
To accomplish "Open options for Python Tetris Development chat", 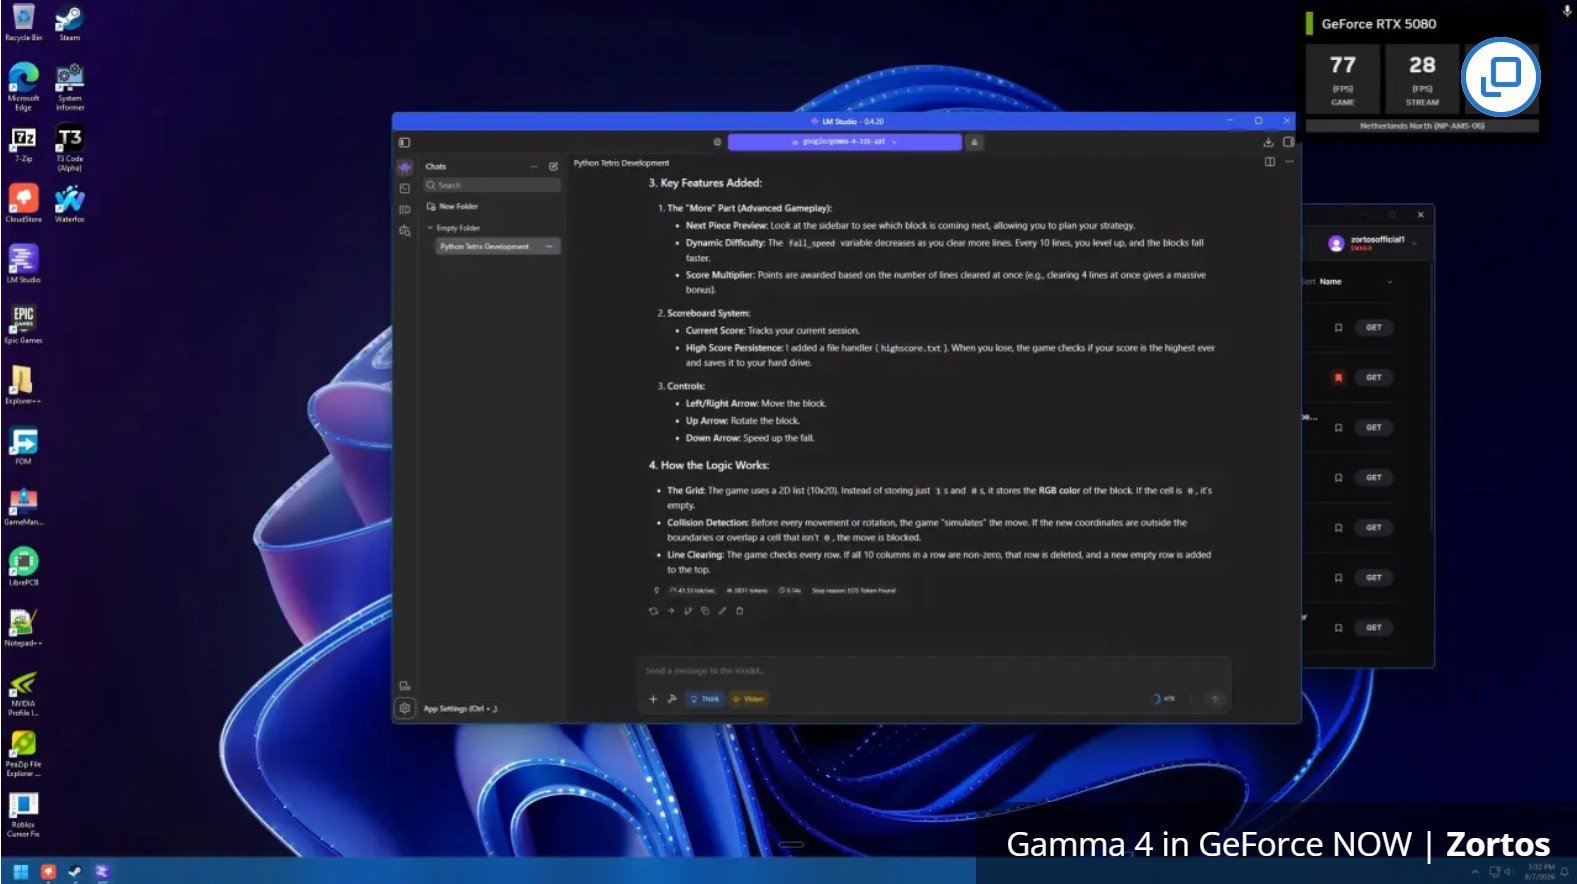I will 549,246.
